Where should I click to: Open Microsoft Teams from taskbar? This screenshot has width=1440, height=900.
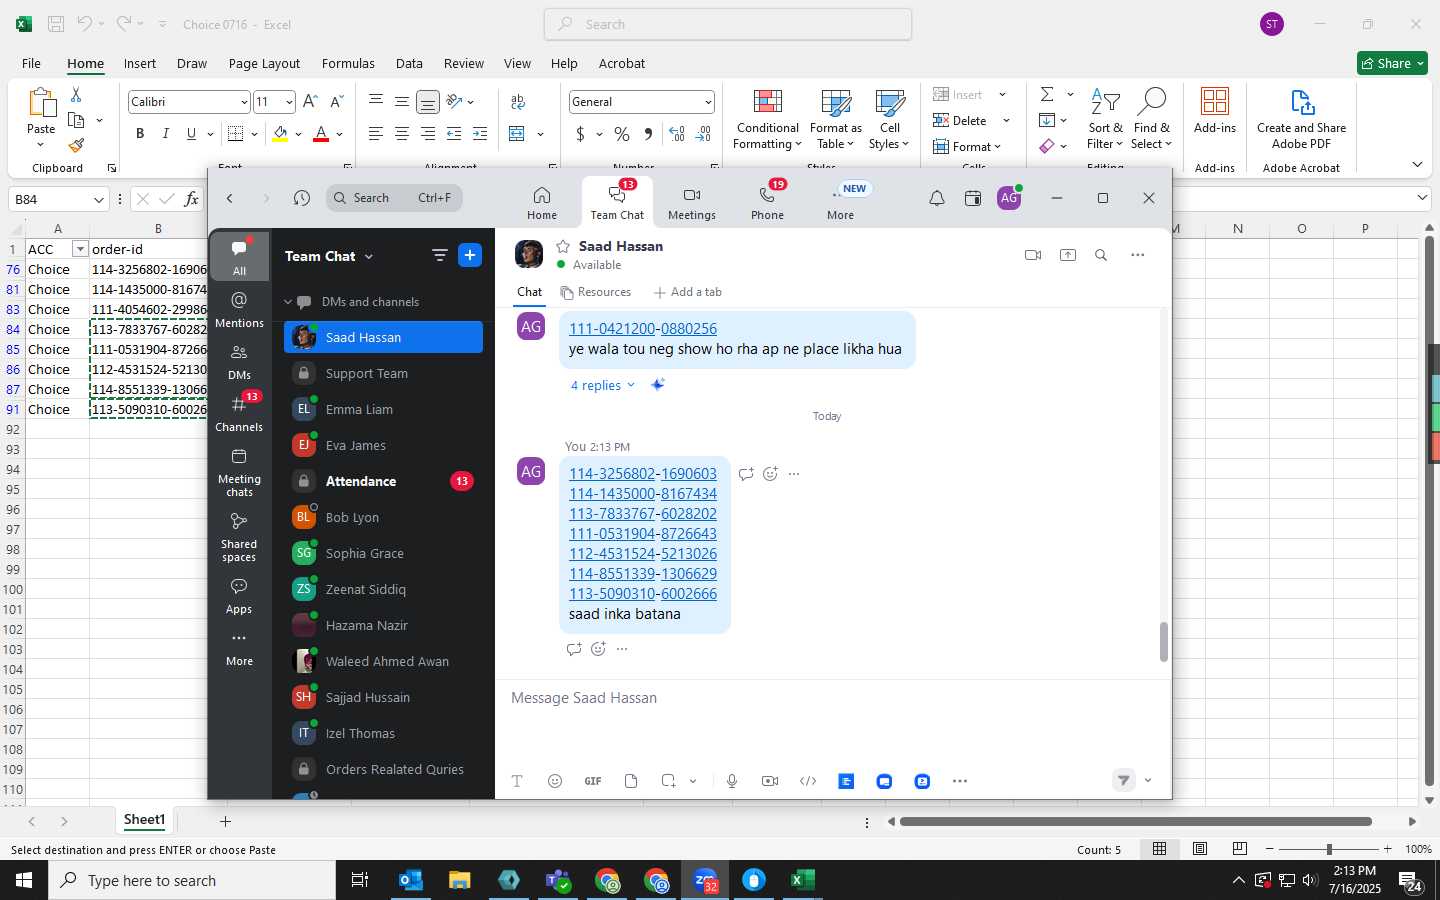tap(558, 880)
